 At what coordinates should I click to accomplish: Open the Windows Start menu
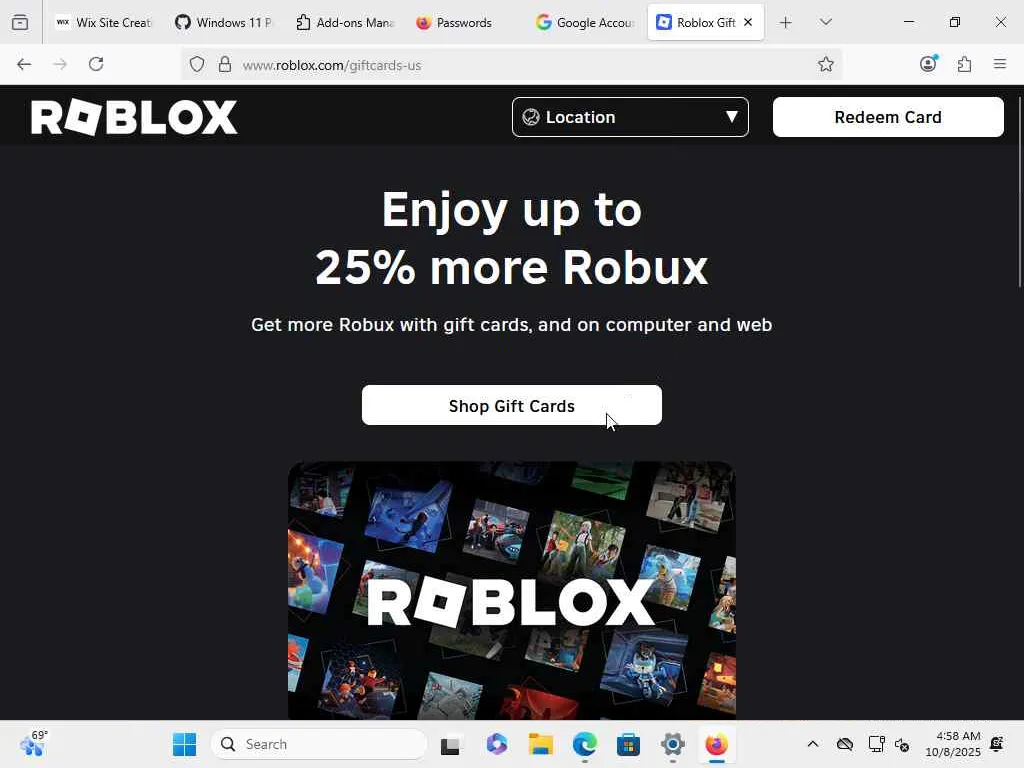point(184,744)
